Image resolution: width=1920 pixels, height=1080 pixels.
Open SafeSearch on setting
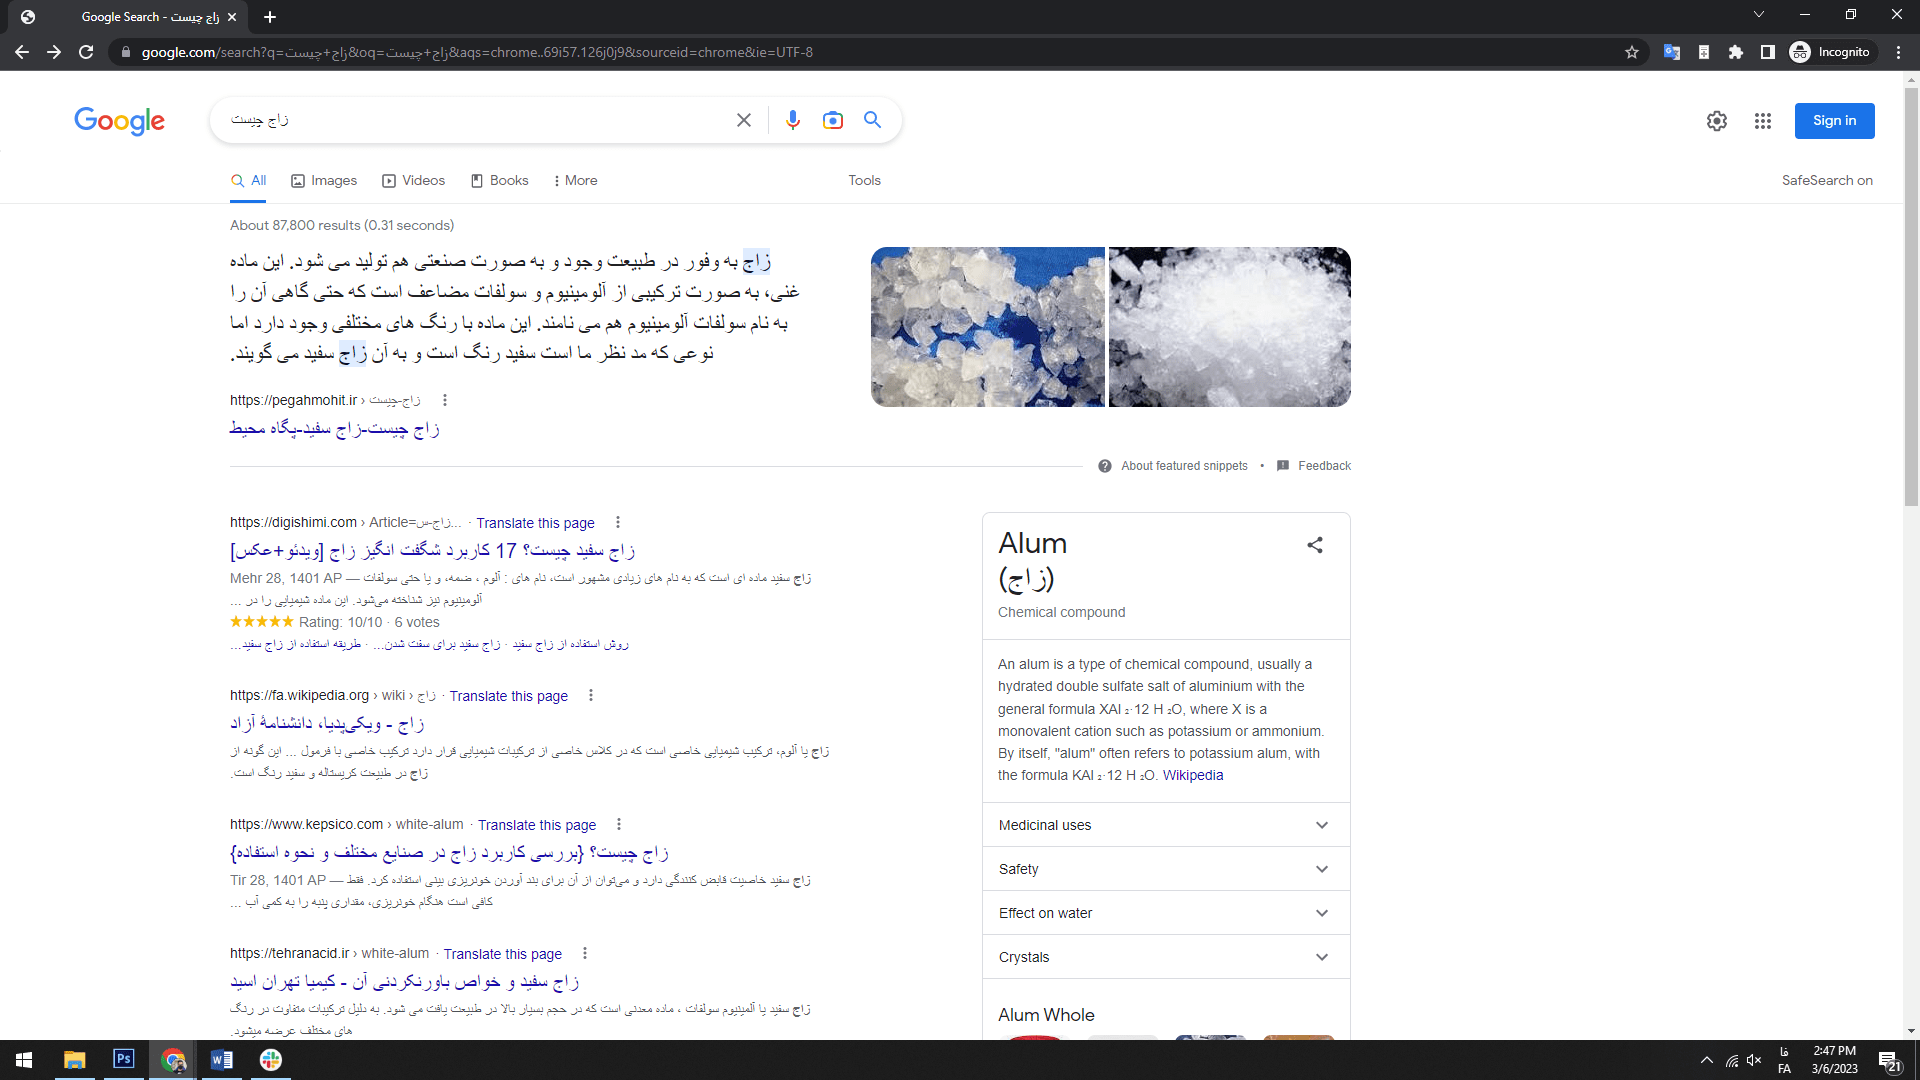point(1827,181)
